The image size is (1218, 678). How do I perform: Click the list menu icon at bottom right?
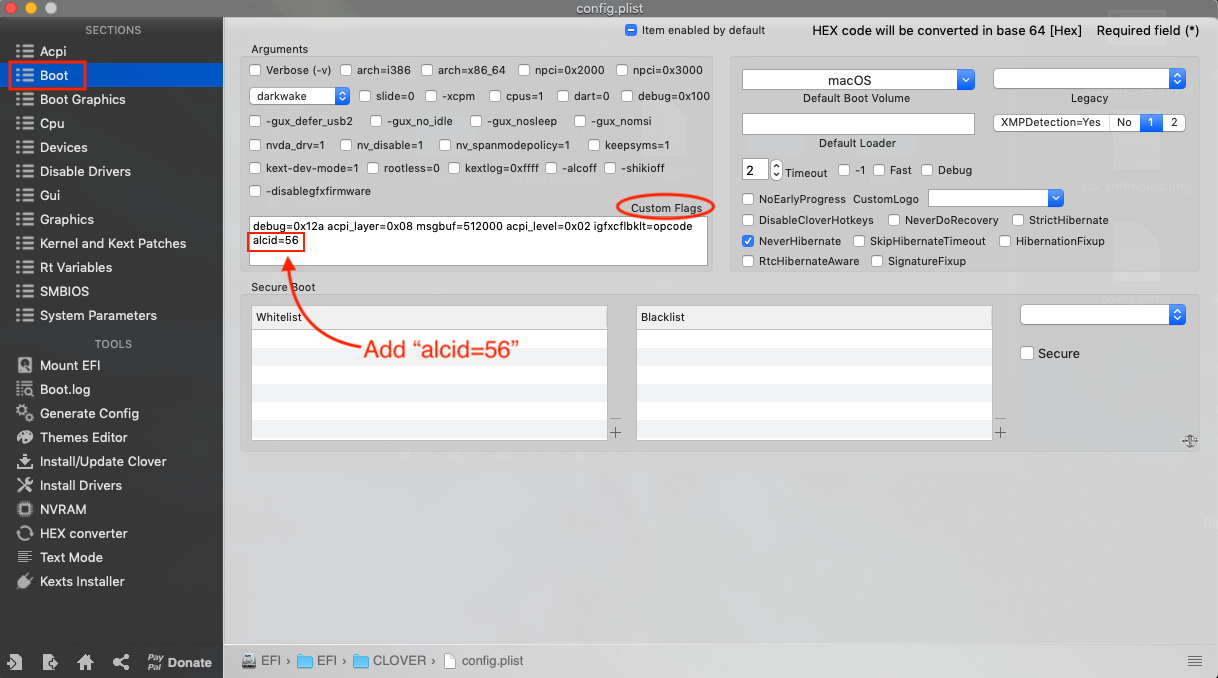(x=1195, y=661)
